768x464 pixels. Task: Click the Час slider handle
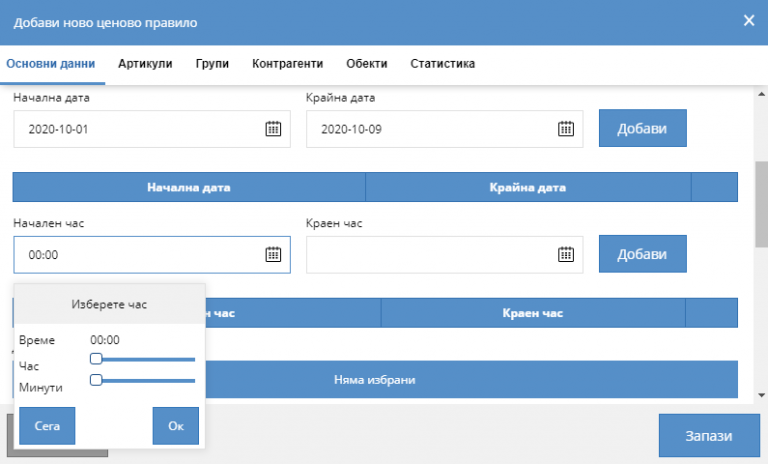tap(96, 358)
